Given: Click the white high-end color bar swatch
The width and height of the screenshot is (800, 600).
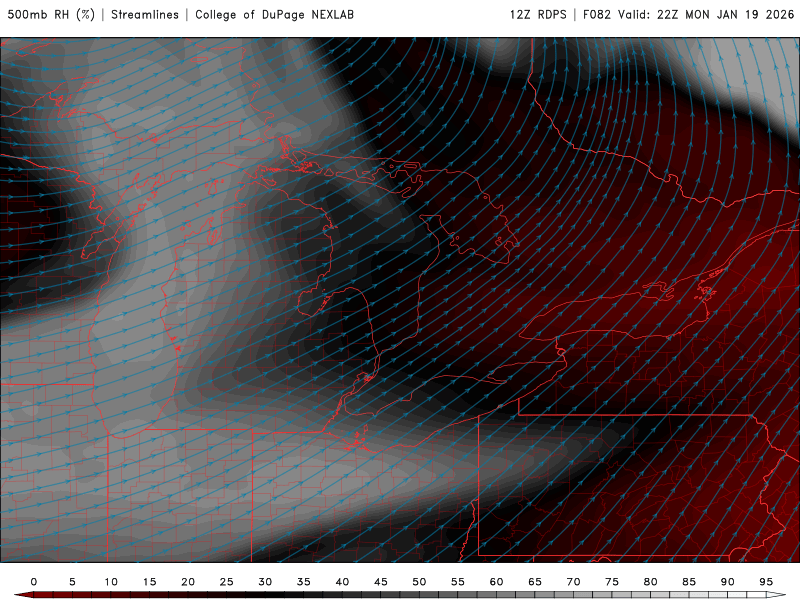Looking at the screenshot, I should coord(776,595).
